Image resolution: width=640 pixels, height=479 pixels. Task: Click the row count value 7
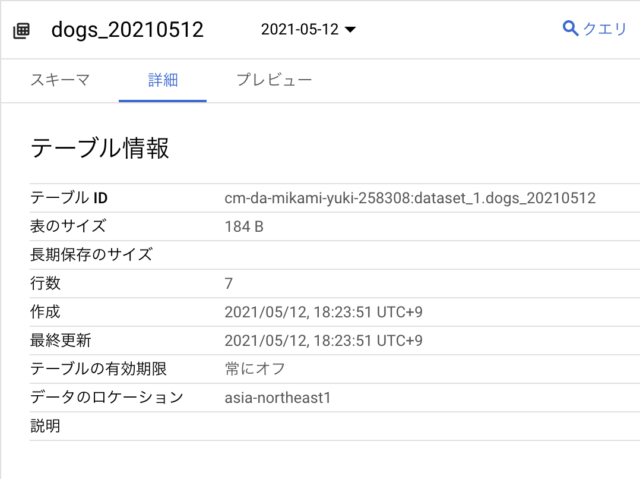(229, 284)
